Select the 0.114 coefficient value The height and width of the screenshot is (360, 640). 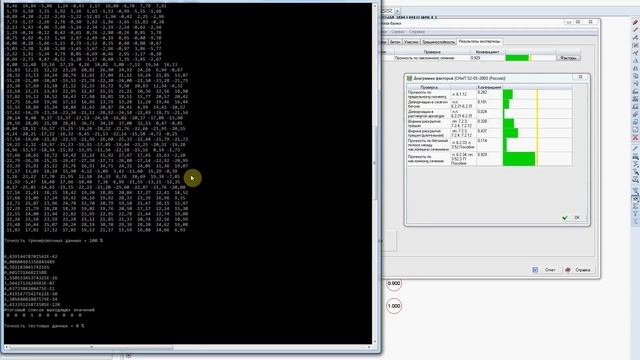pyautogui.click(x=482, y=140)
